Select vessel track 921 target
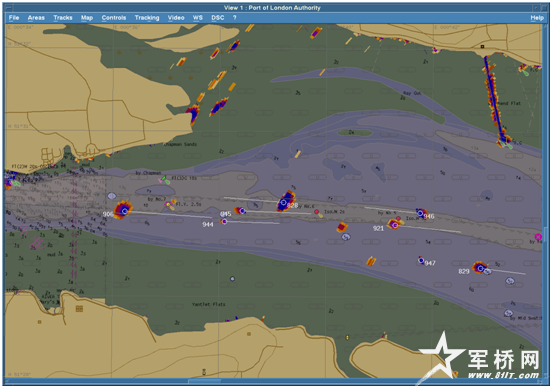 [395, 225]
